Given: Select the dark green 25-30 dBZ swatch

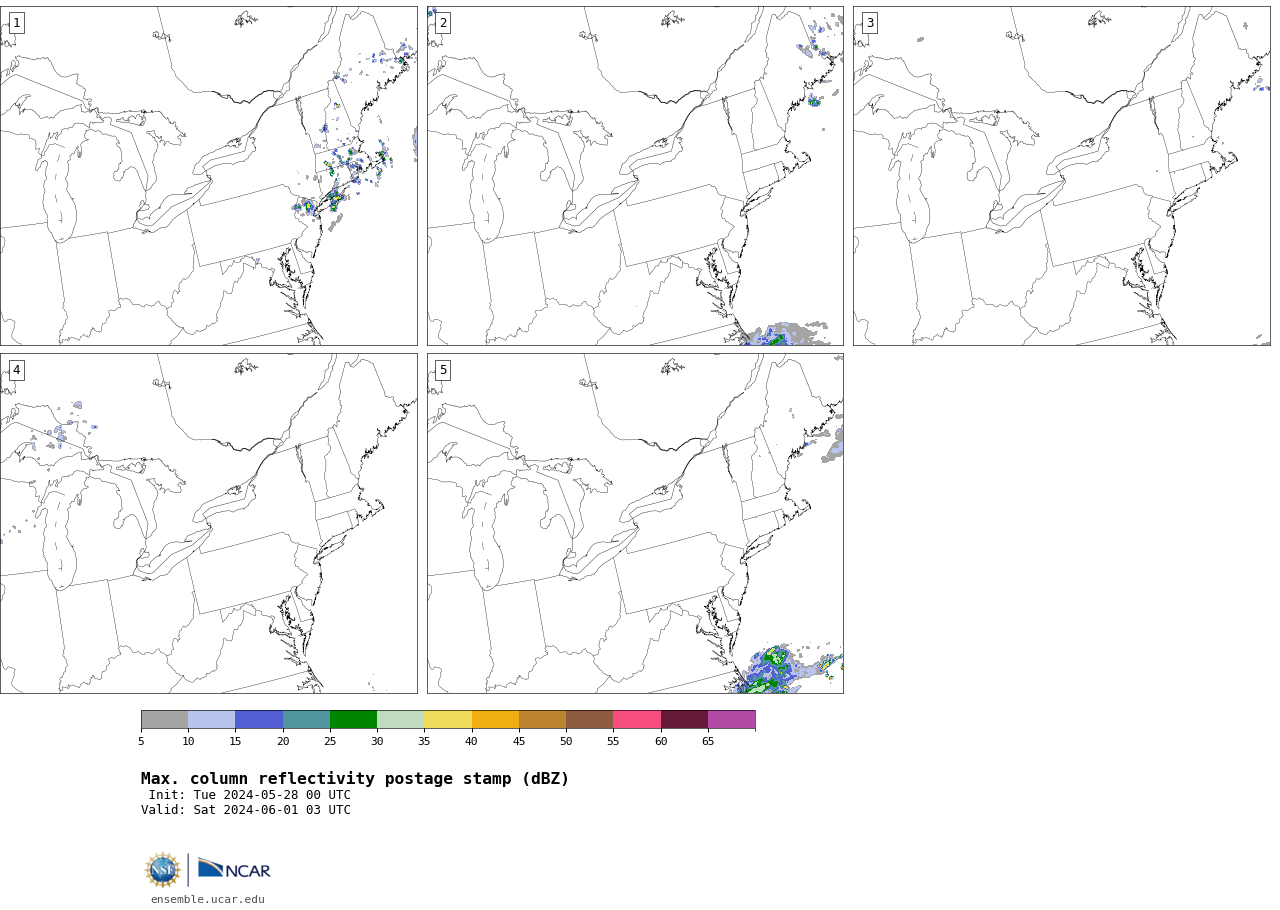Looking at the screenshot, I should pos(353,720).
